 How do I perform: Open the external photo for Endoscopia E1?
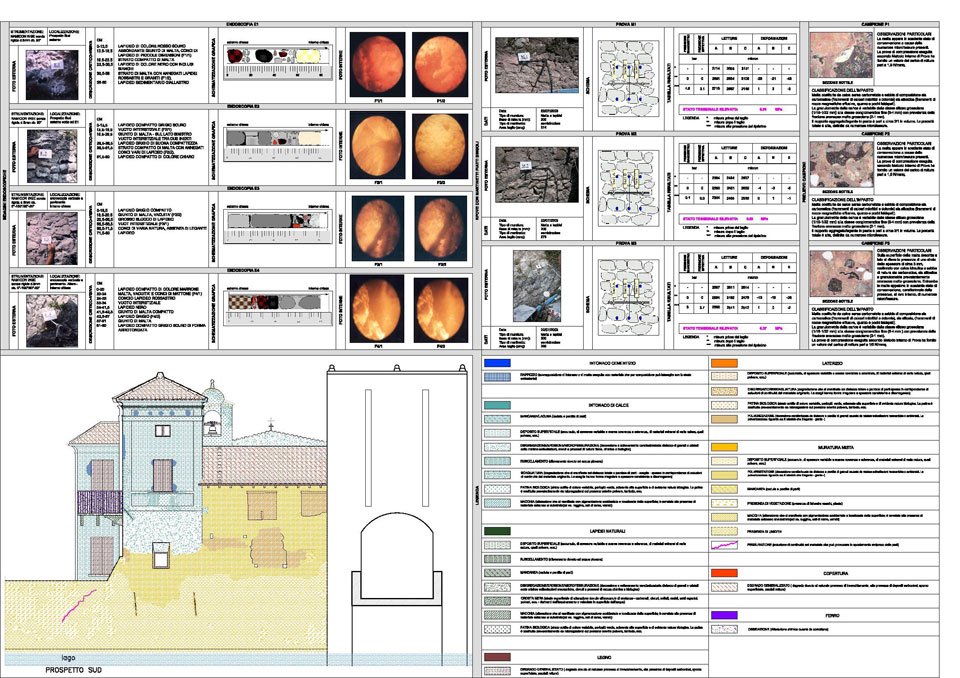[52, 75]
